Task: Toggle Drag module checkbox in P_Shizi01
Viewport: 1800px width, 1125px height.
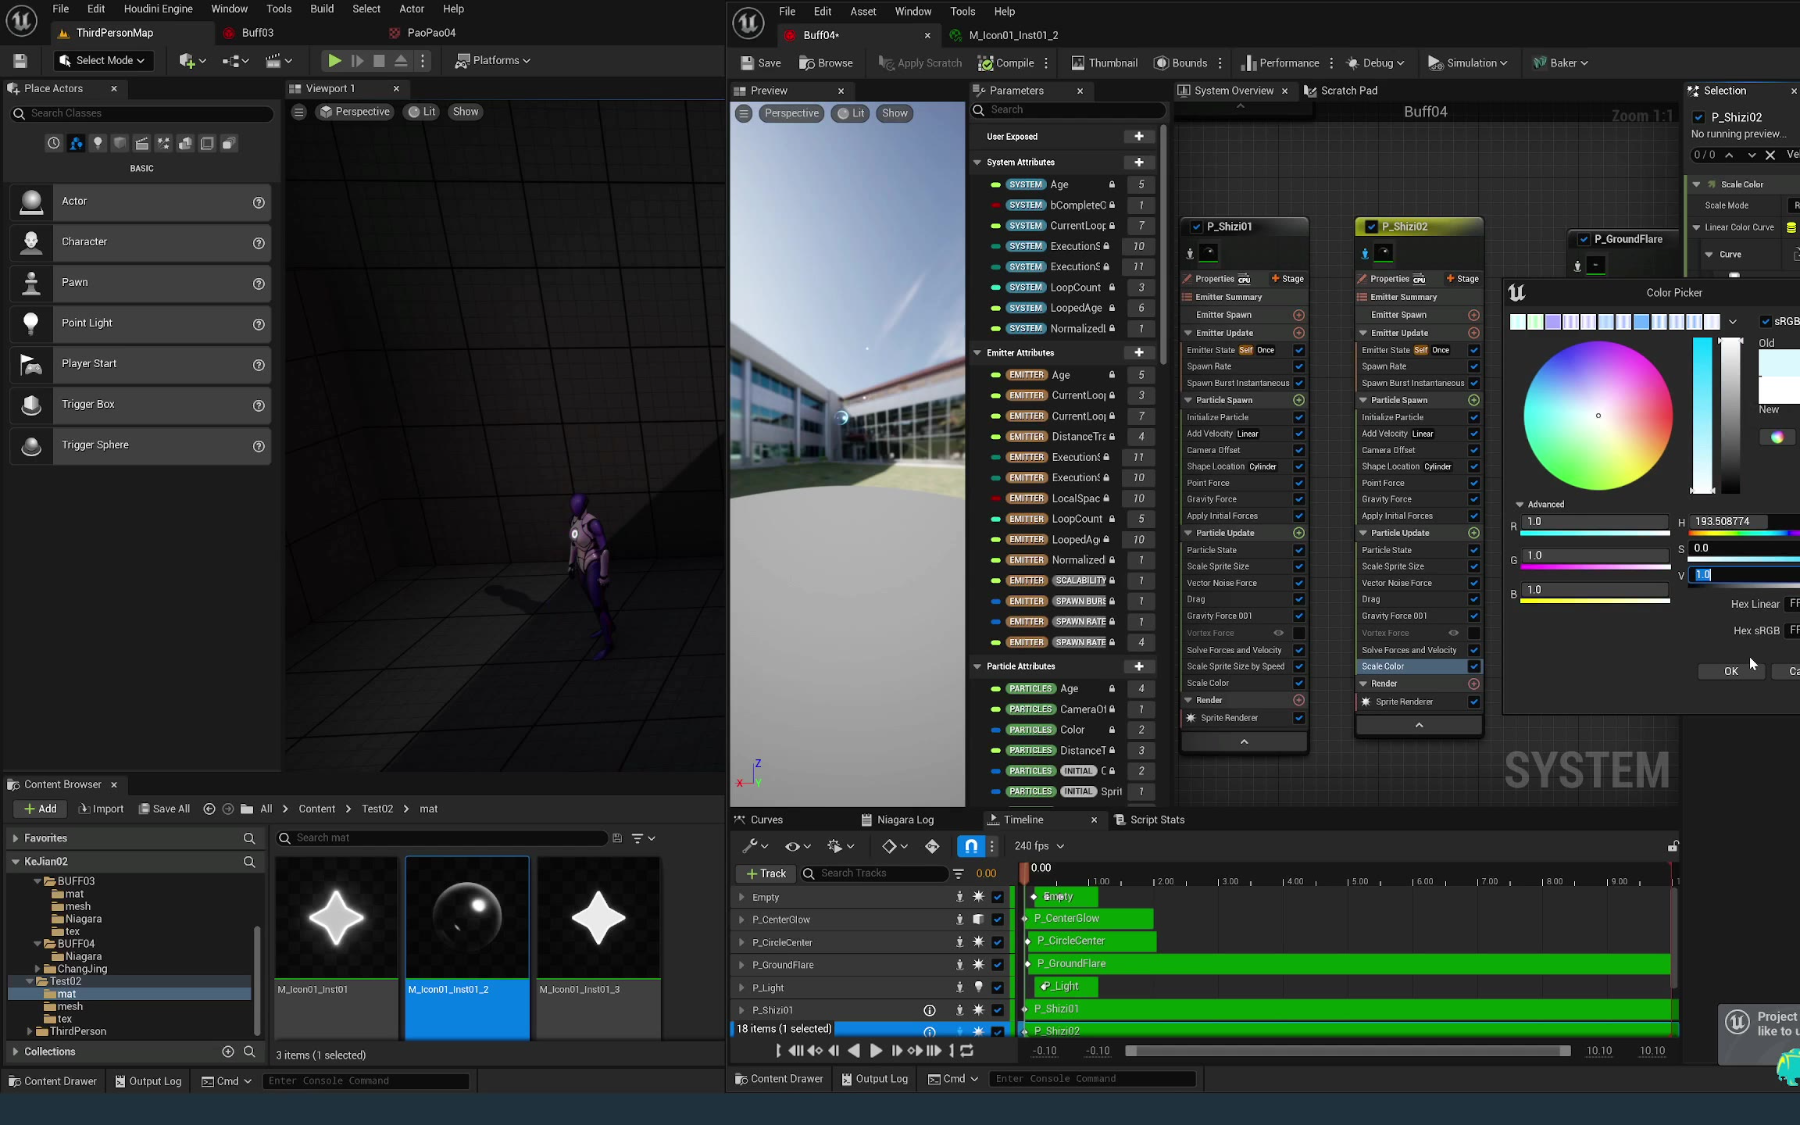Action: coord(1299,600)
